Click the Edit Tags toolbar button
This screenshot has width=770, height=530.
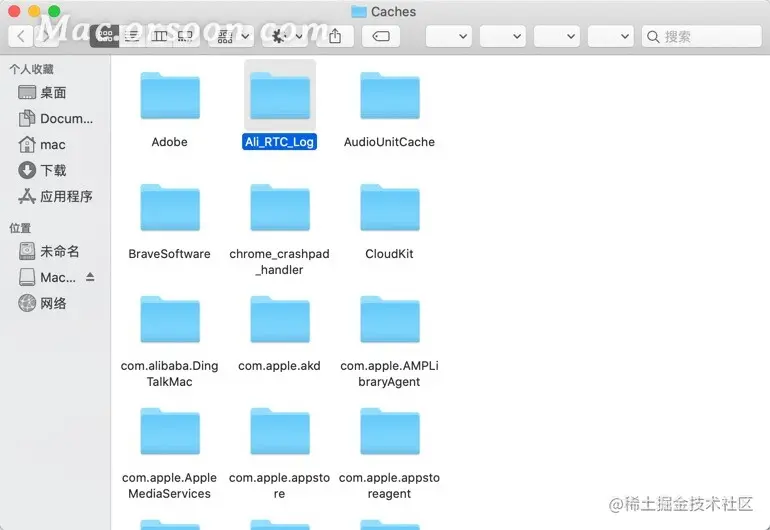[x=381, y=36]
